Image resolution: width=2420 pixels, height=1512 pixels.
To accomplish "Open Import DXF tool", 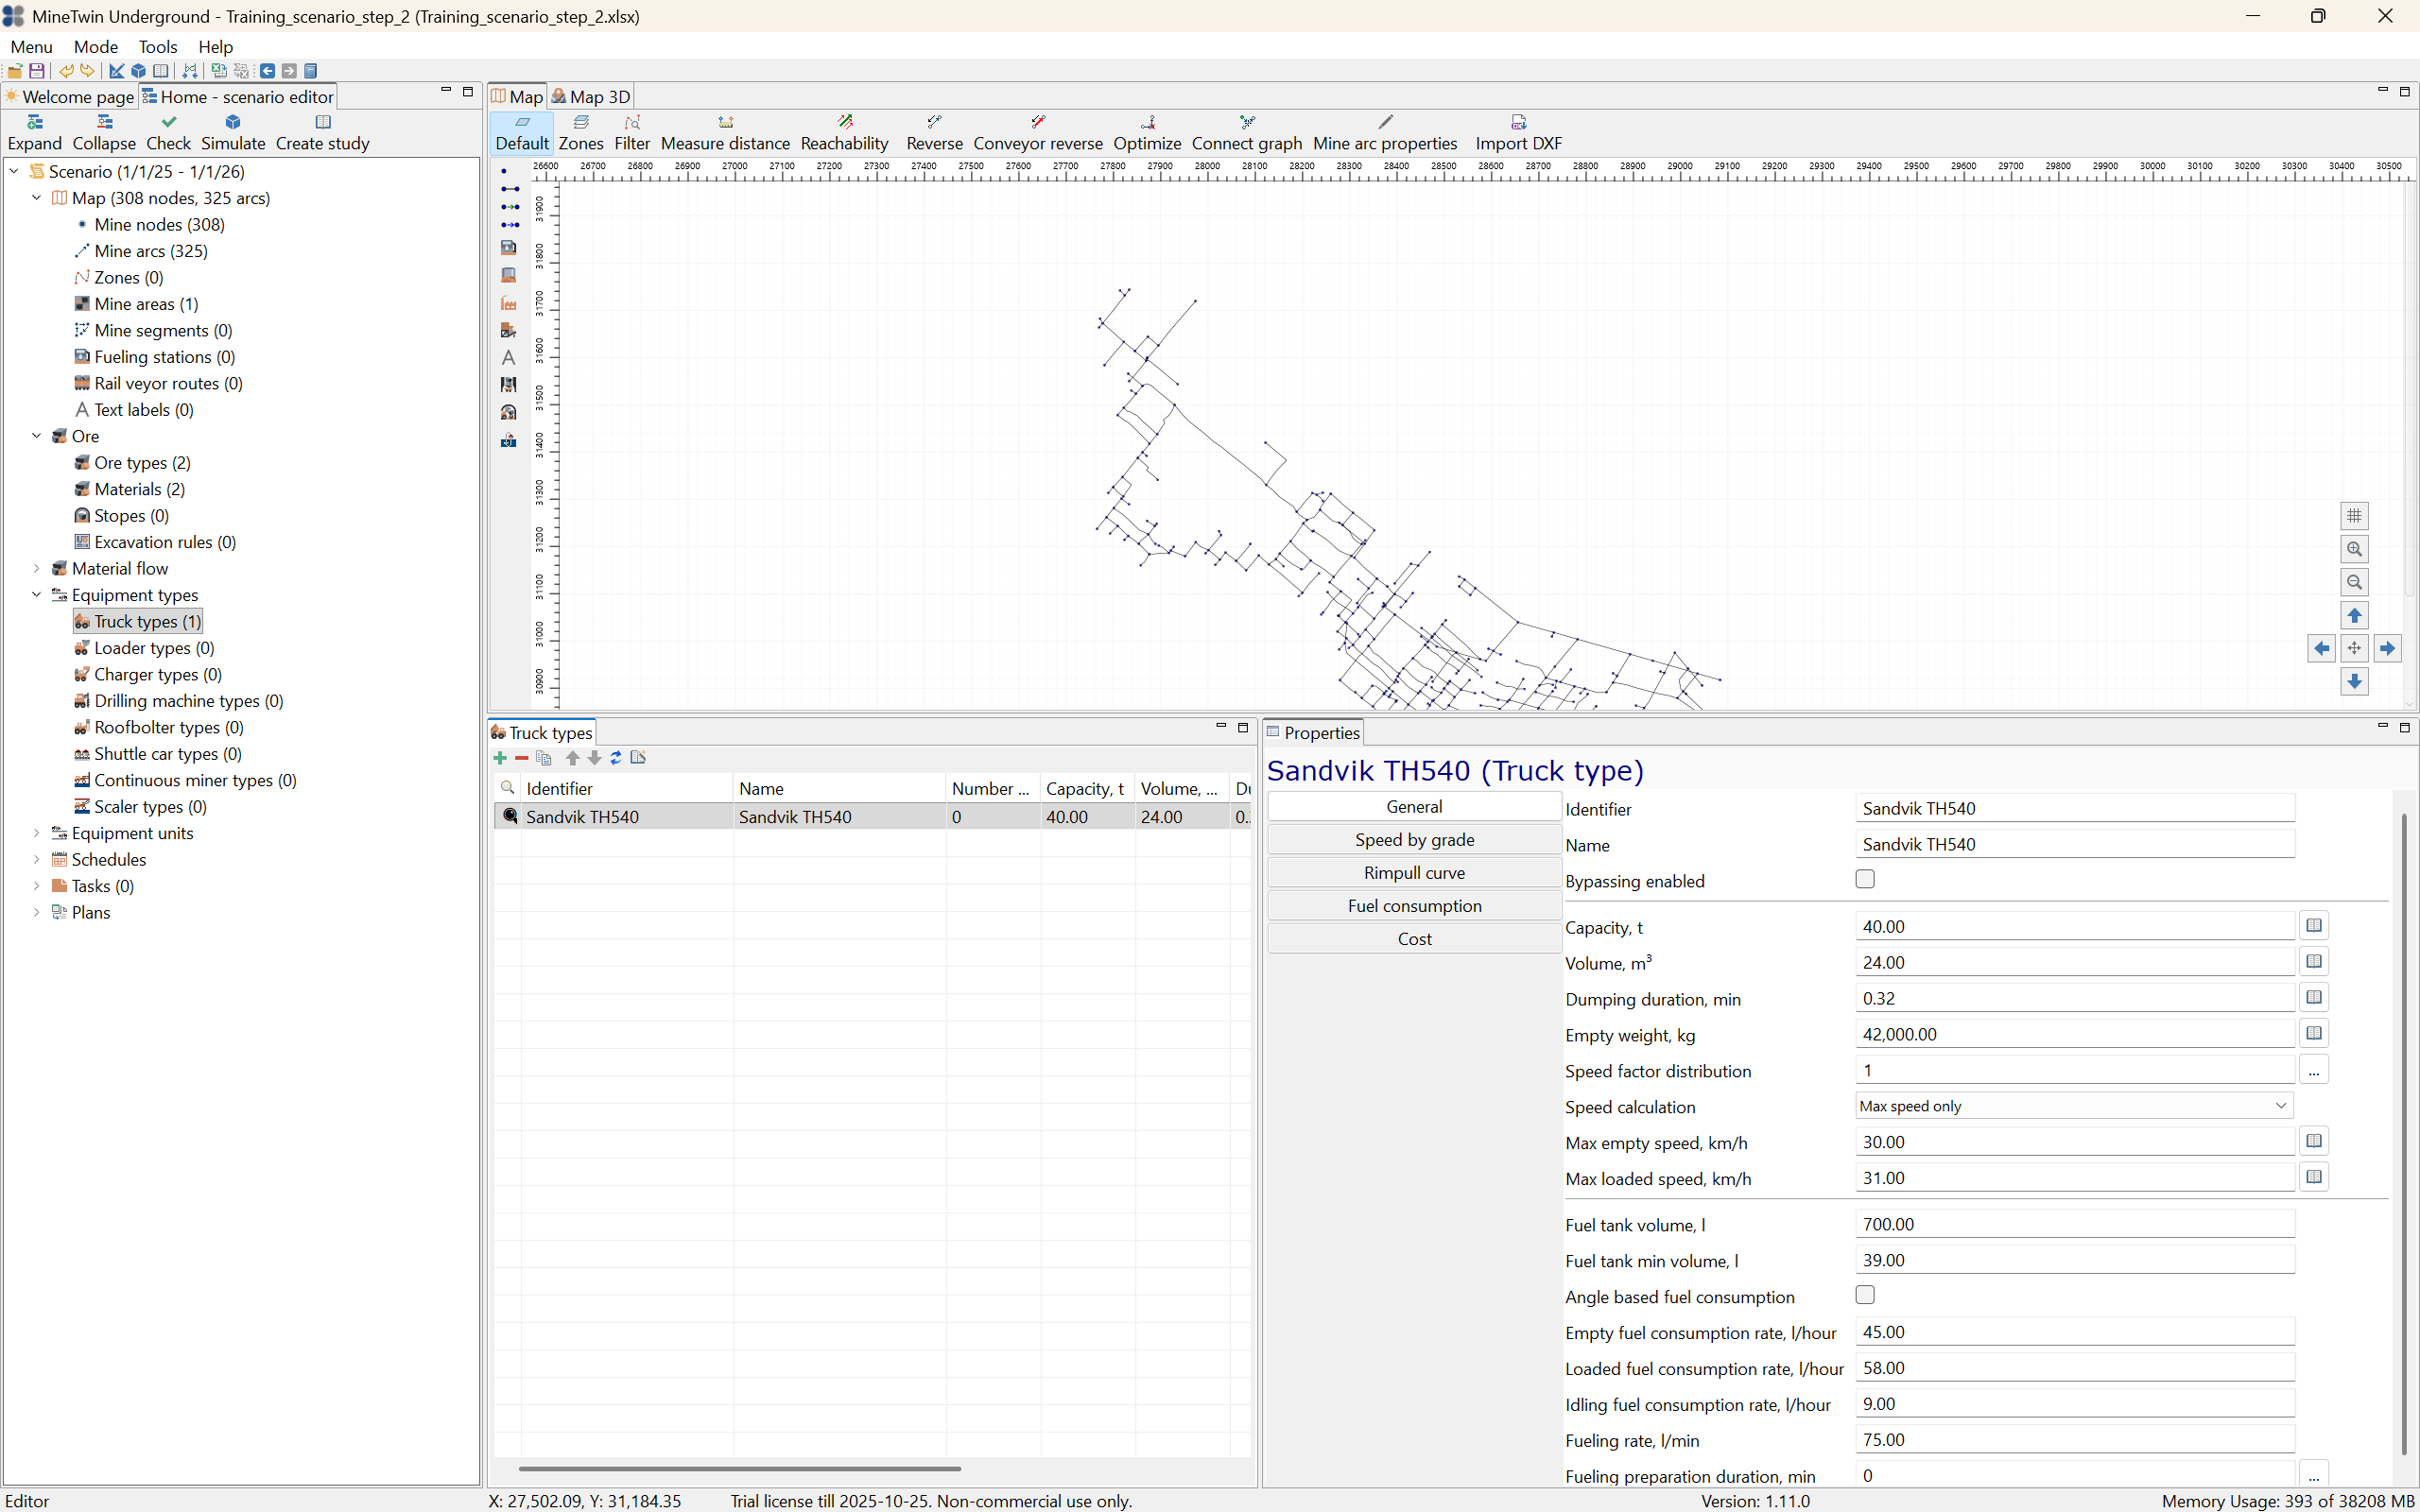I will pos(1518,132).
